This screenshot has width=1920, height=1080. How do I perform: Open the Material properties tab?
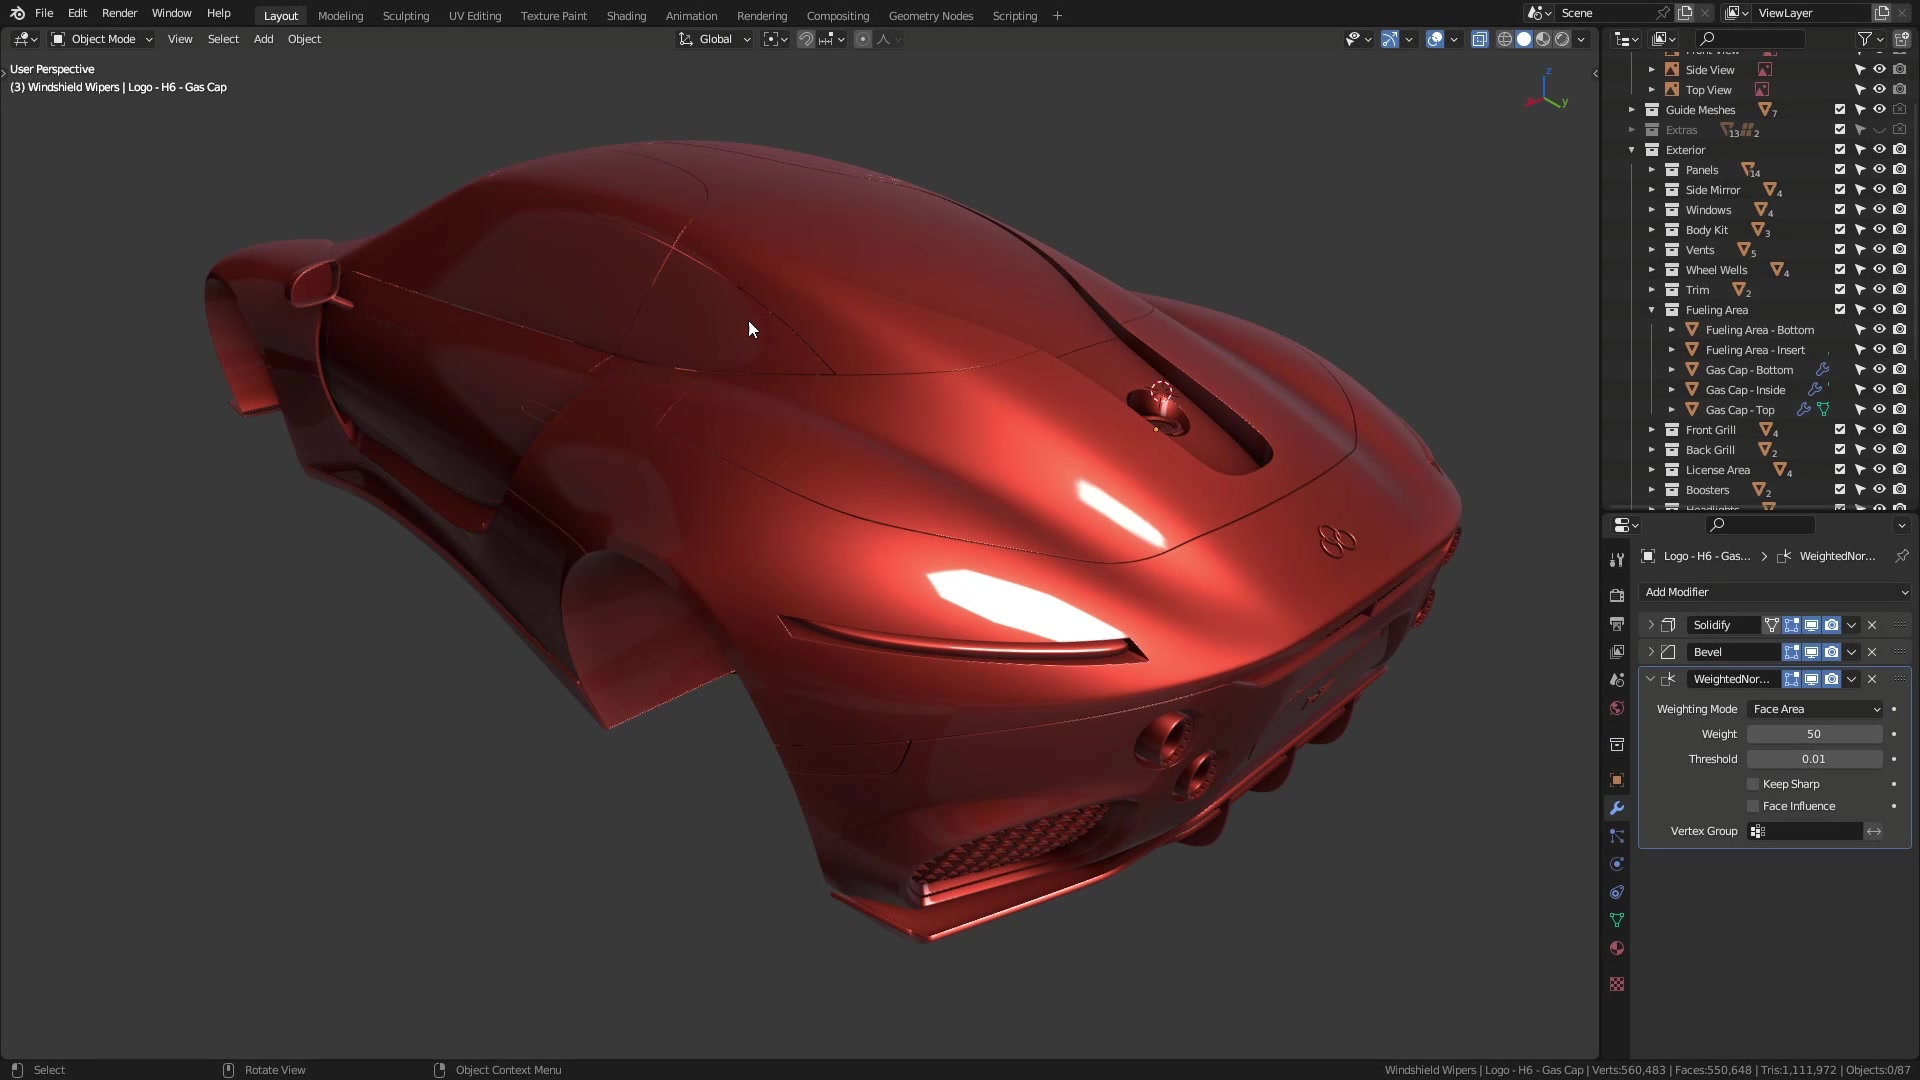[x=1617, y=948]
